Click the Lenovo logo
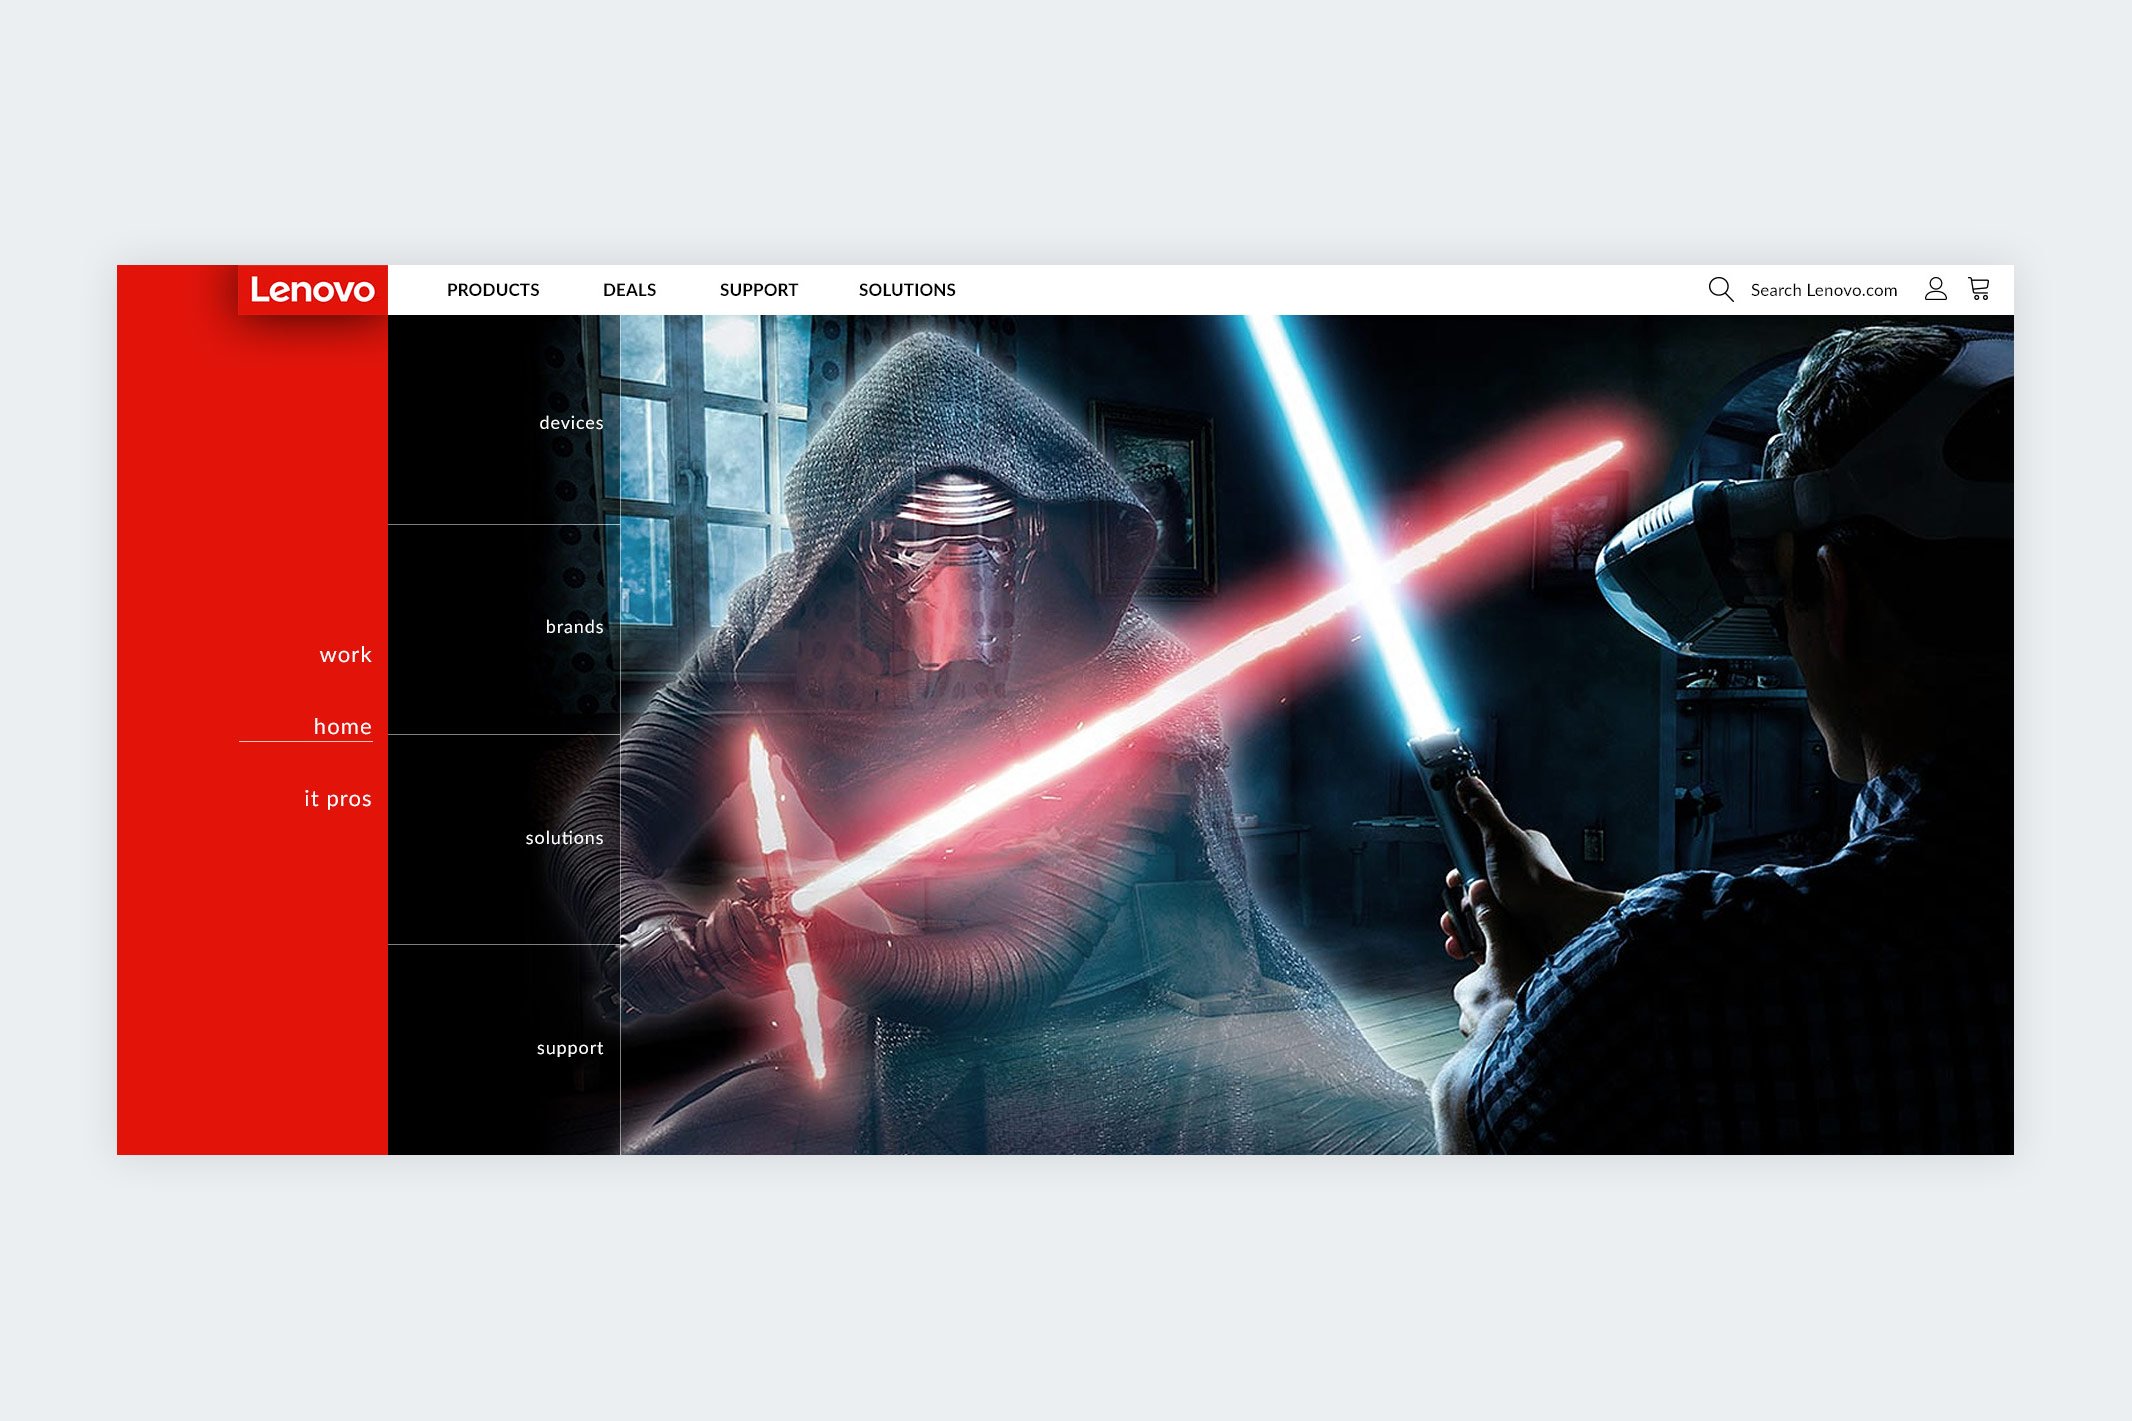Image resolution: width=2132 pixels, height=1421 pixels. (312, 290)
